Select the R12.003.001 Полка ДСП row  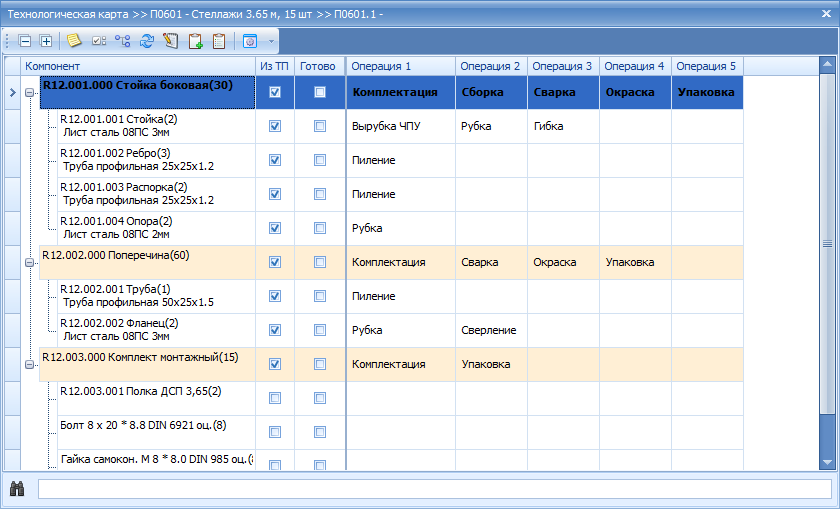pyautogui.click(x=156, y=398)
